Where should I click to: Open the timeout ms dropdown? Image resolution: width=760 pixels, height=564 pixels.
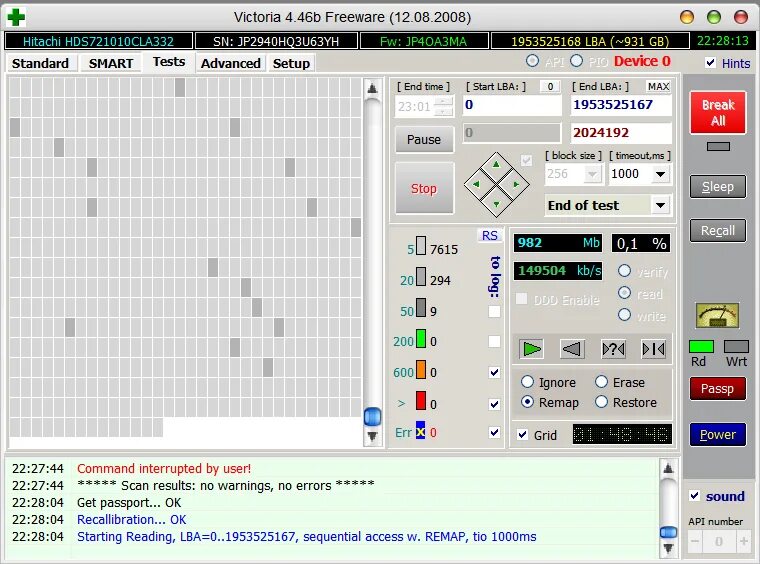(660, 174)
